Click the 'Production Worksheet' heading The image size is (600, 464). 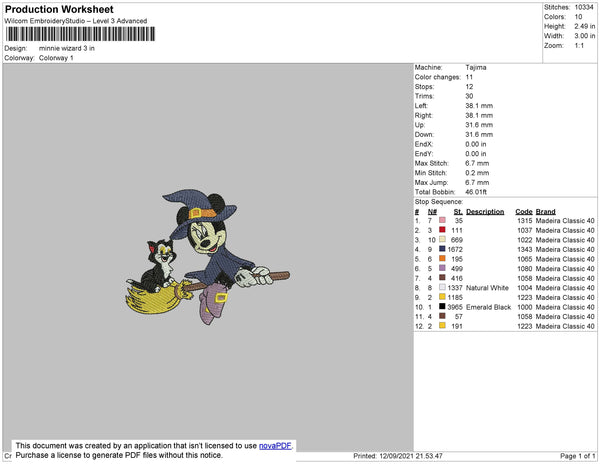pyautogui.click(x=59, y=9)
